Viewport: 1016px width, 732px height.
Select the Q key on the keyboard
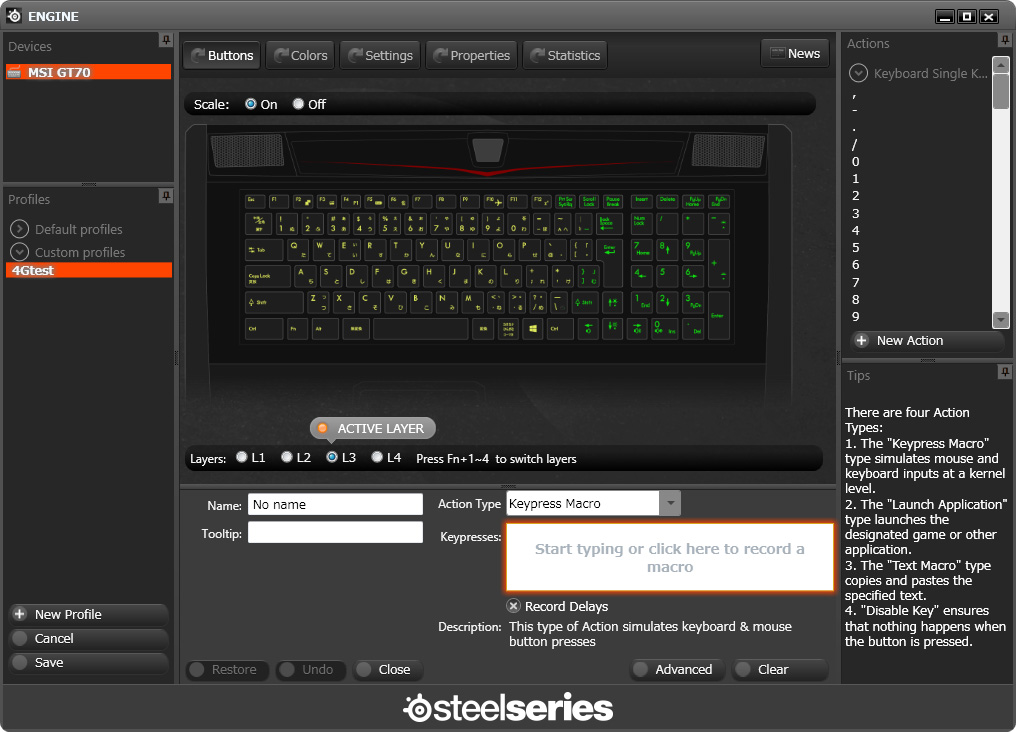pos(297,249)
